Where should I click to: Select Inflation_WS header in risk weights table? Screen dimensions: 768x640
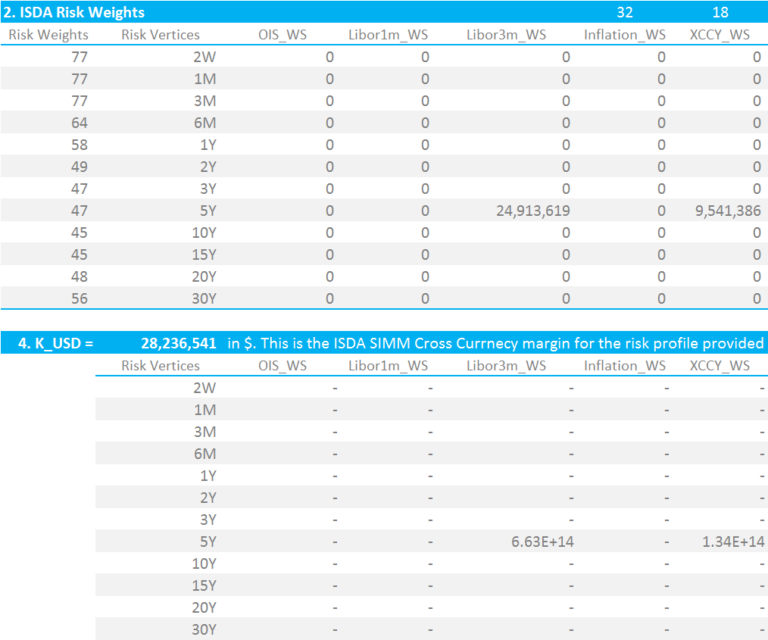coord(624,35)
